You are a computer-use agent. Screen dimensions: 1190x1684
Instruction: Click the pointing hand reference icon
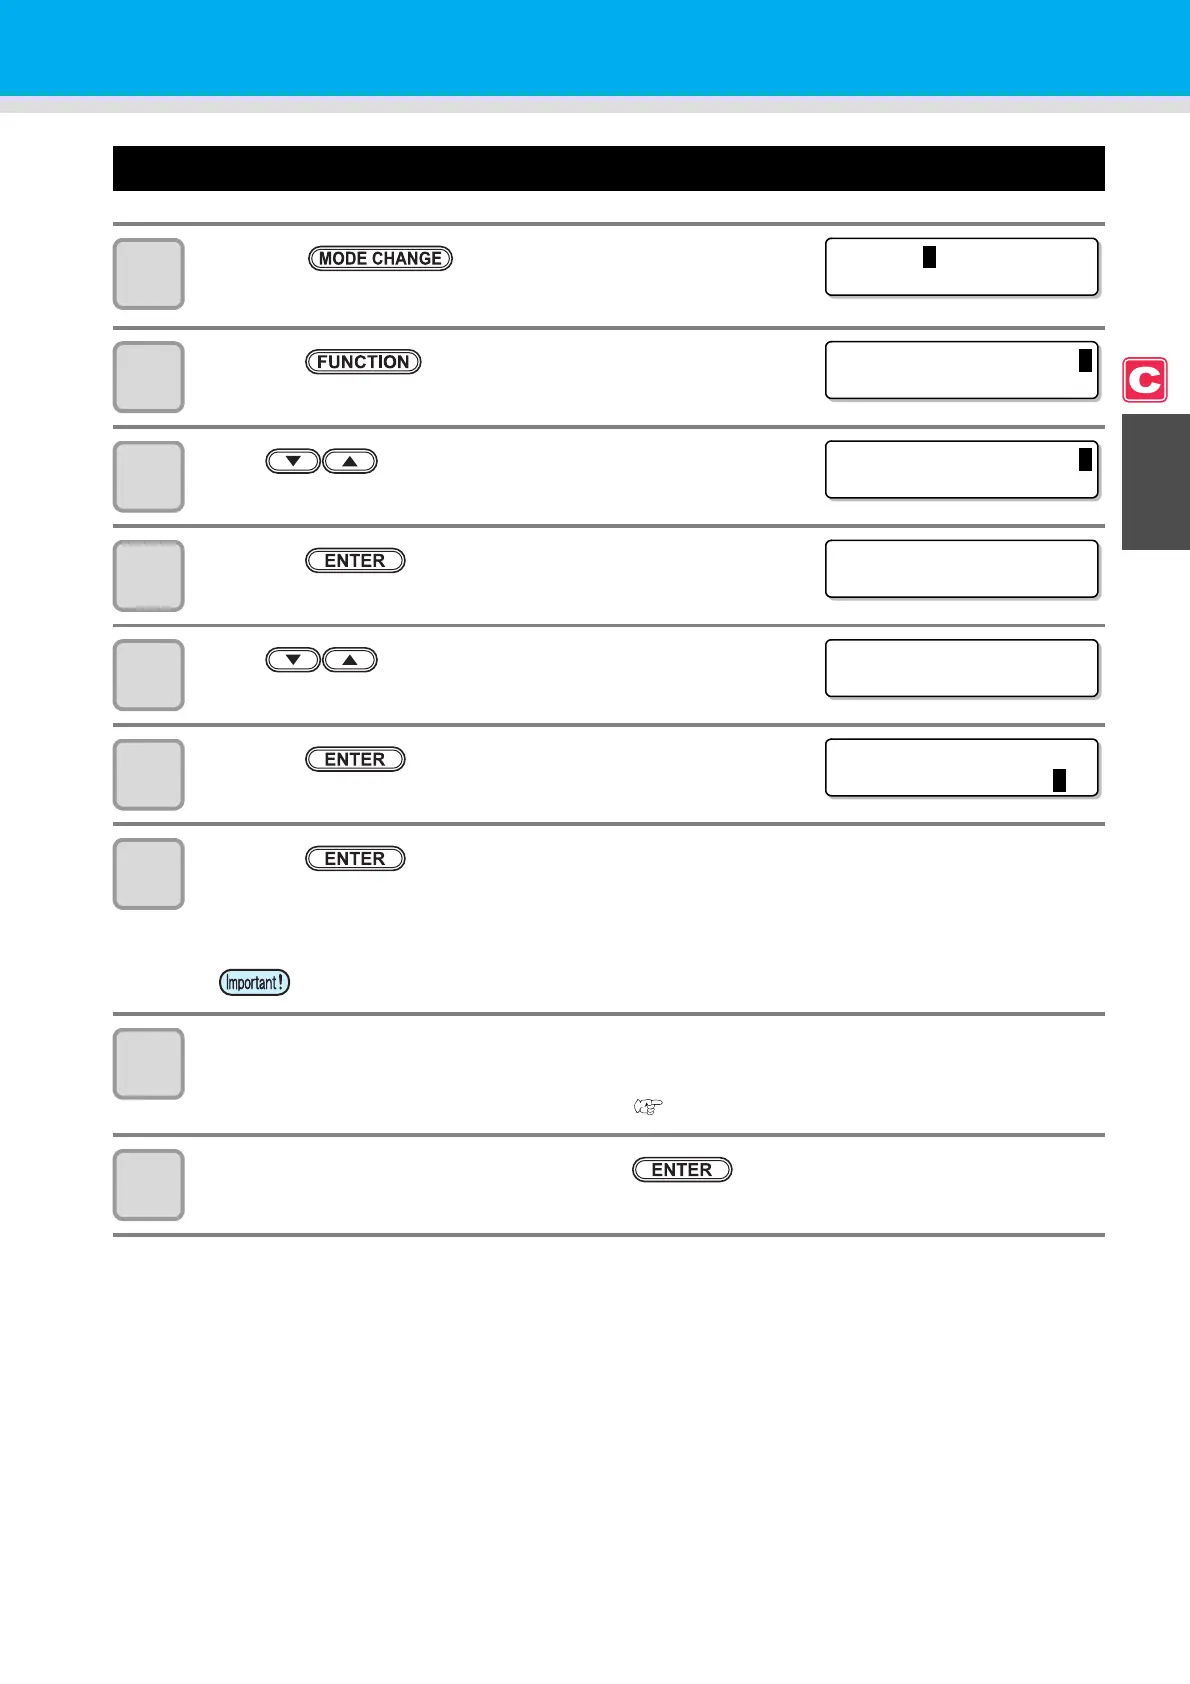648,1107
